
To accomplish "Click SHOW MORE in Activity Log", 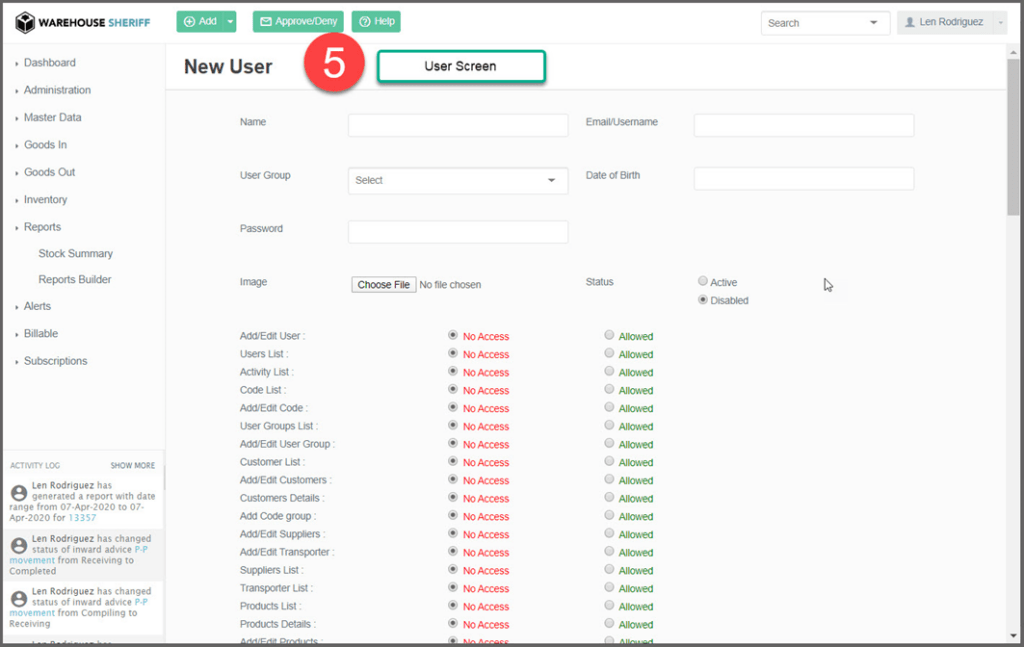I will 132,466.
